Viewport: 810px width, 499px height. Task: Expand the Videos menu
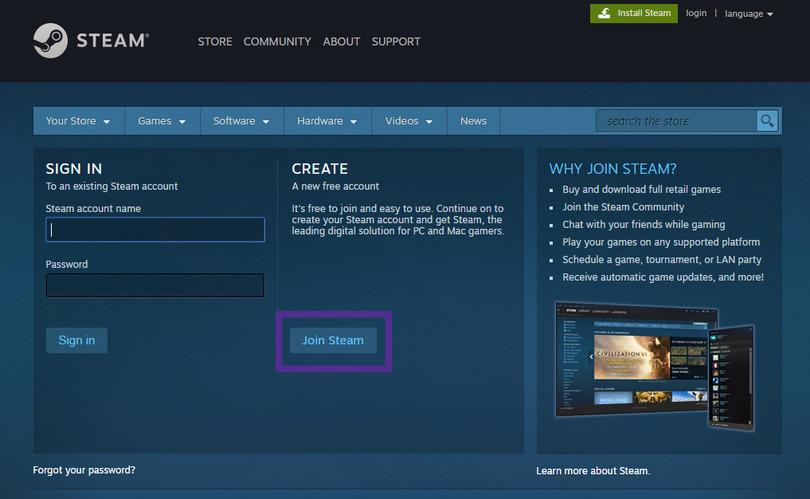pyautogui.click(x=409, y=121)
